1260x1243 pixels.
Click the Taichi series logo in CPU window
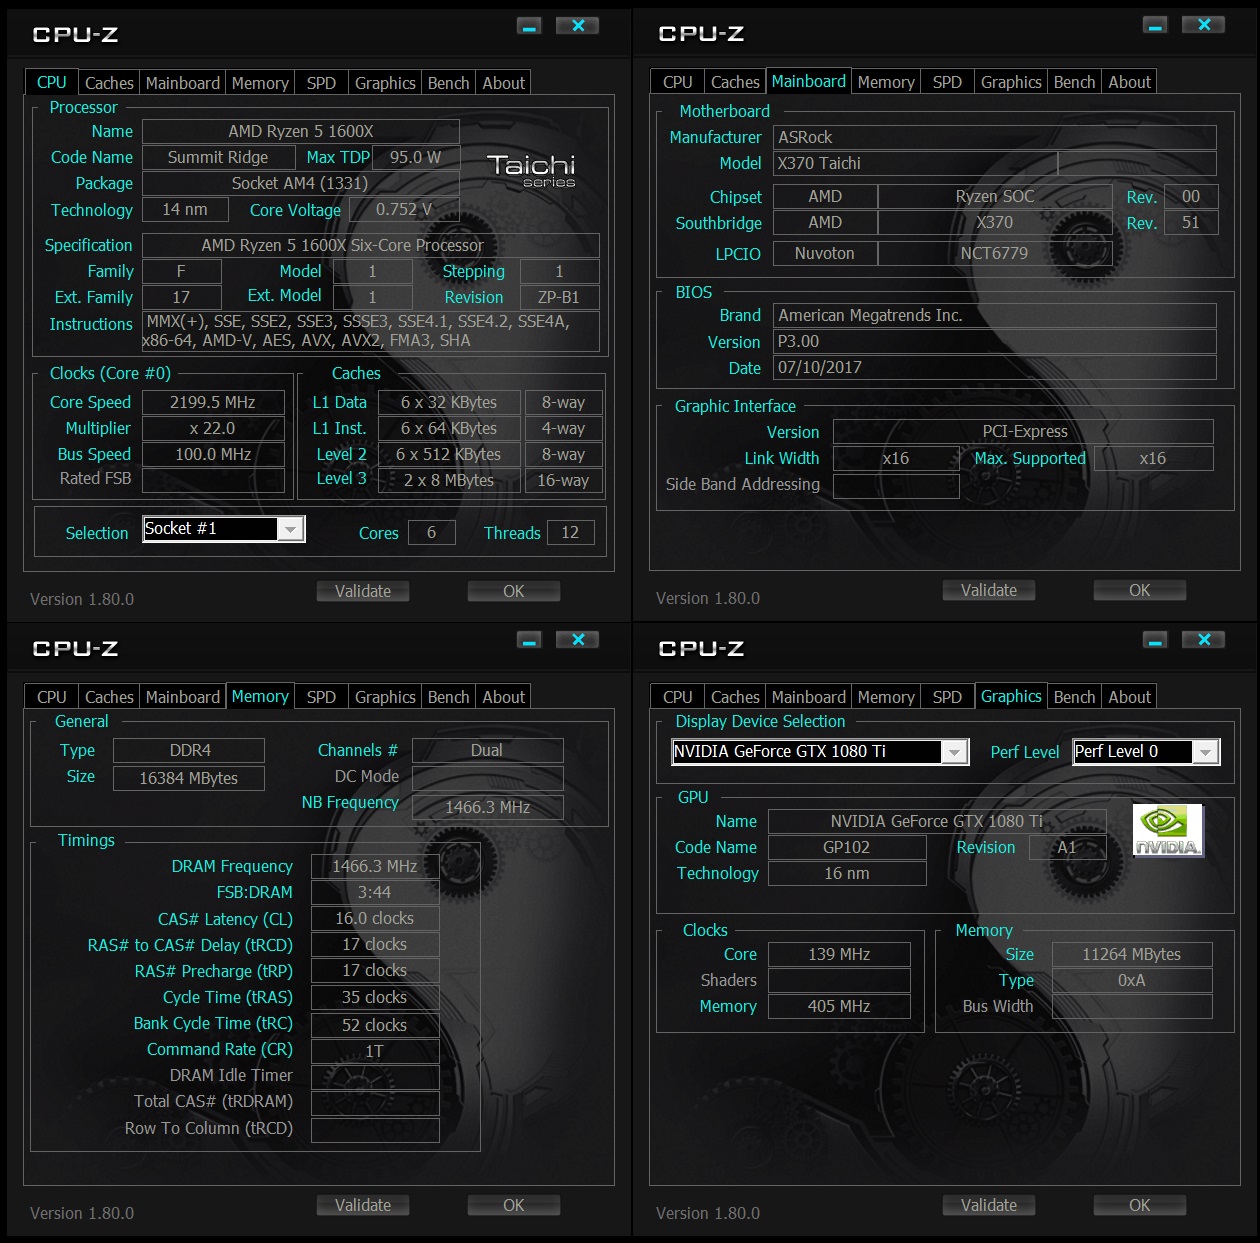coord(531,170)
